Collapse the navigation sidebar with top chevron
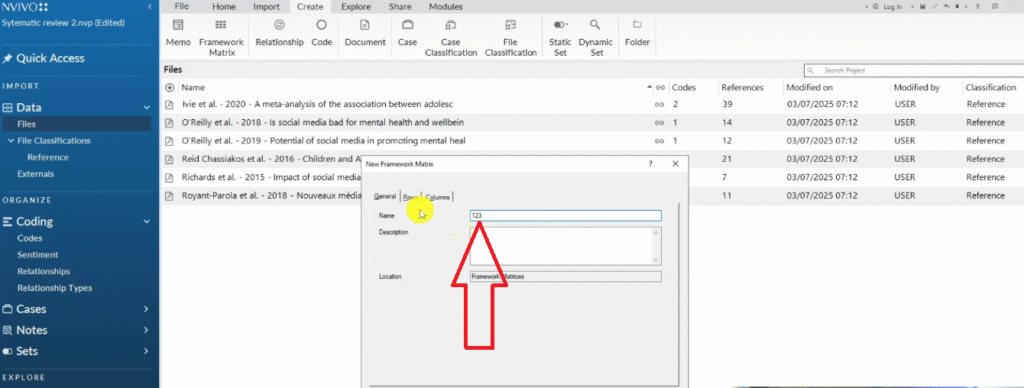 coord(150,7)
